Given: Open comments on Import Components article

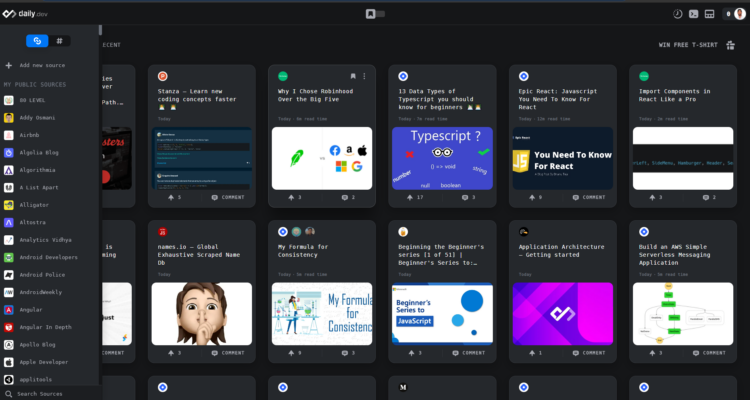Looking at the screenshot, I should click(x=709, y=198).
